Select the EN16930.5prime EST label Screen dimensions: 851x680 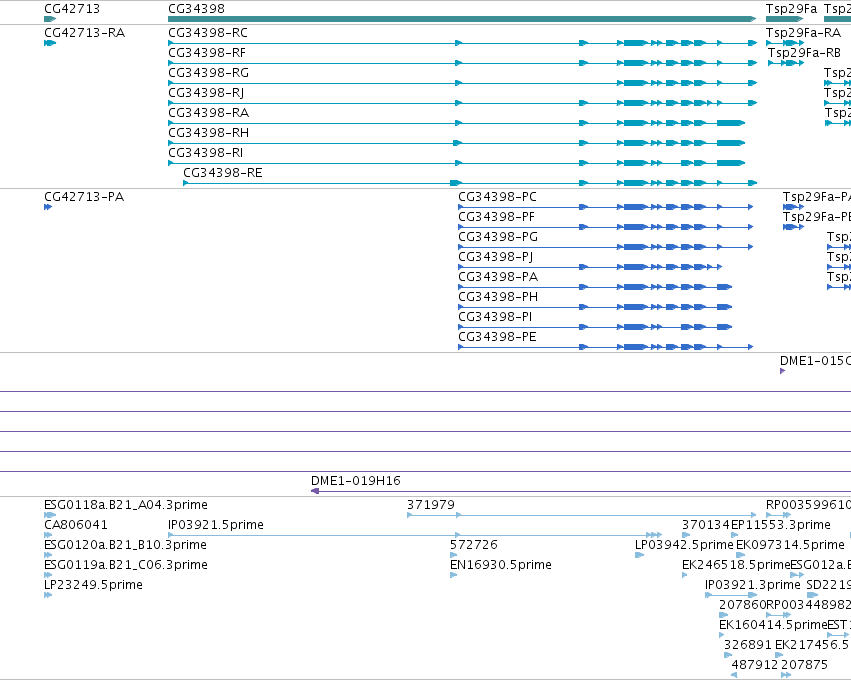(500, 565)
